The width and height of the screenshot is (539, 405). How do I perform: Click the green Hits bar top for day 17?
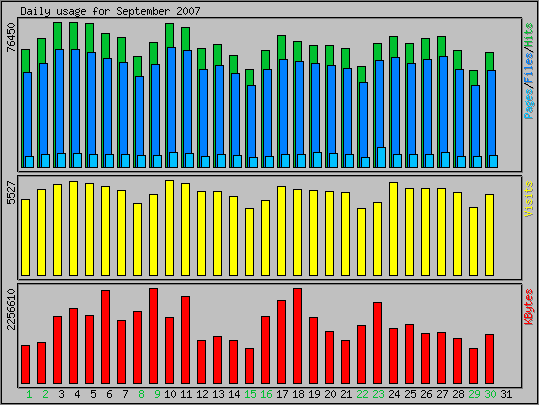pyautogui.click(x=282, y=47)
